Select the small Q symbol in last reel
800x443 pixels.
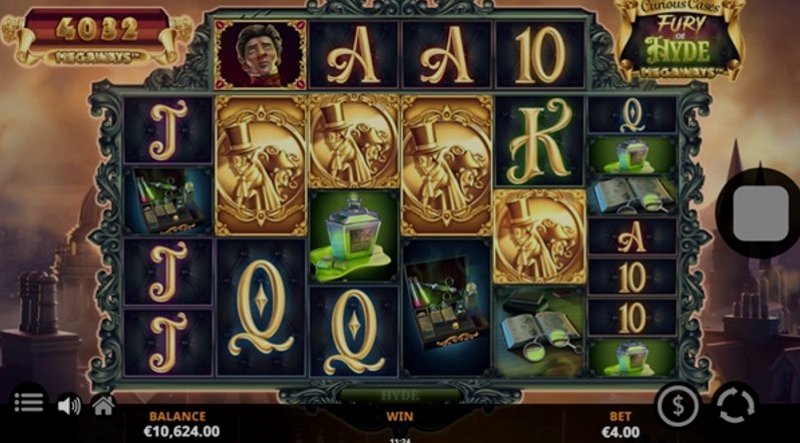(x=633, y=115)
